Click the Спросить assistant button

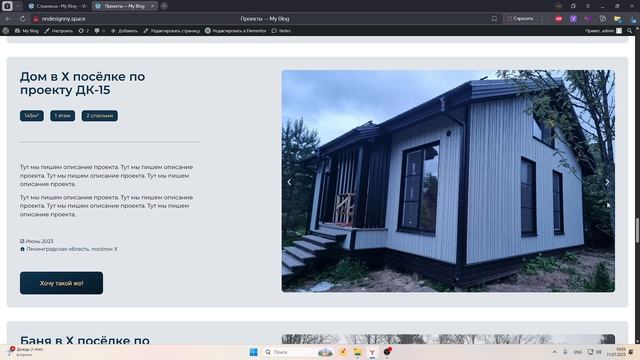pyautogui.click(x=520, y=19)
